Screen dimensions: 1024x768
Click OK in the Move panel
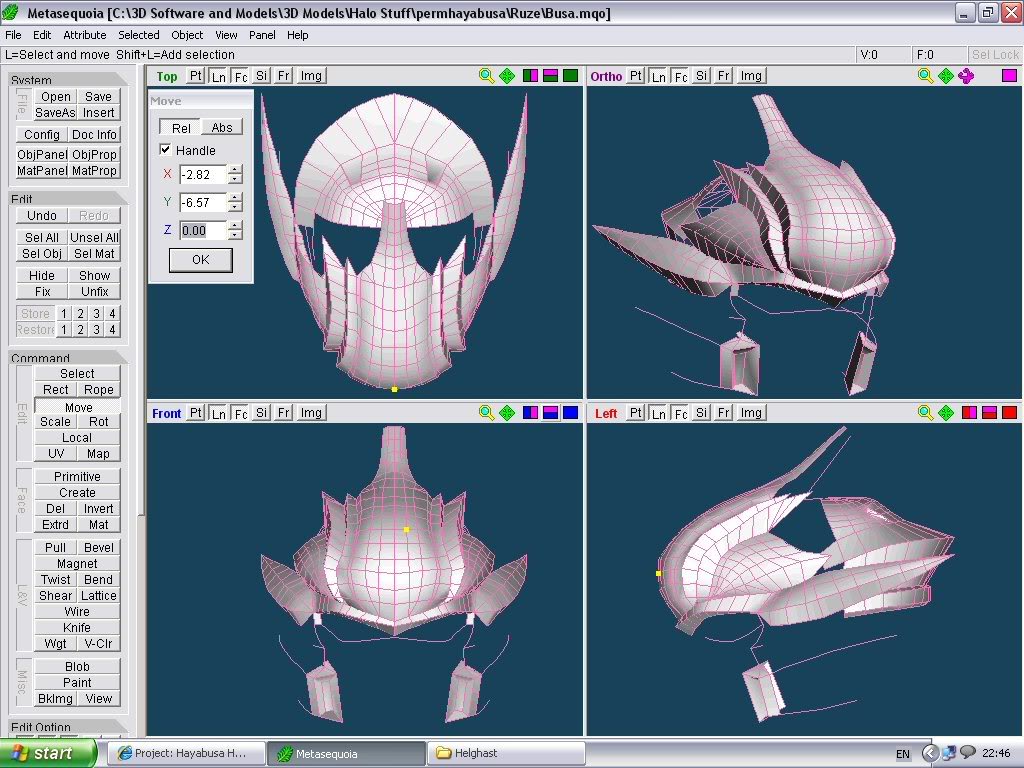[200, 260]
